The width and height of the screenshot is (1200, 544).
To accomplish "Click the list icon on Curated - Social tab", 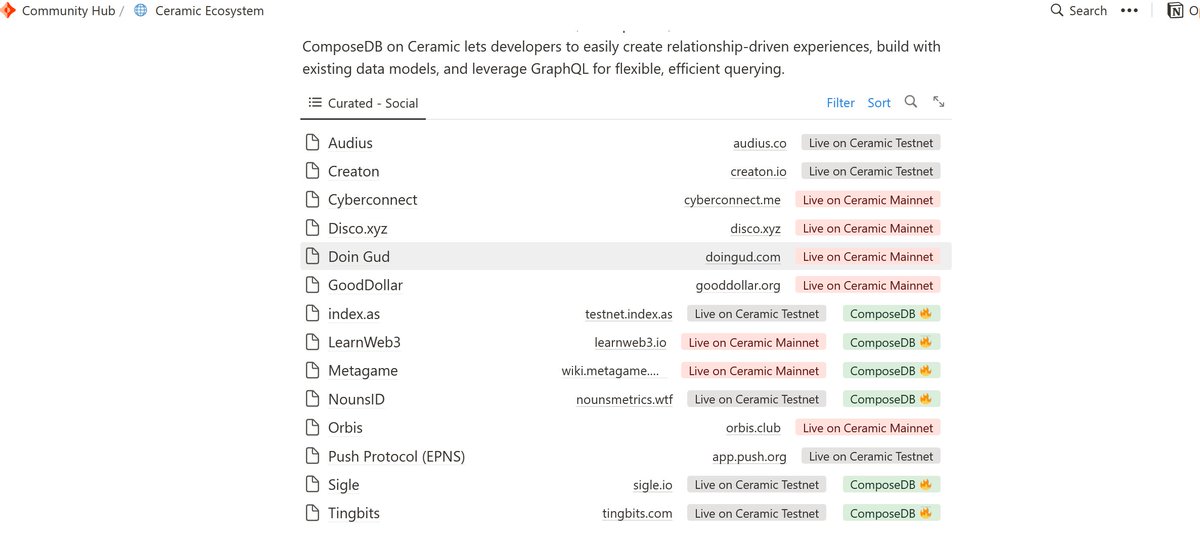I will [x=314, y=103].
